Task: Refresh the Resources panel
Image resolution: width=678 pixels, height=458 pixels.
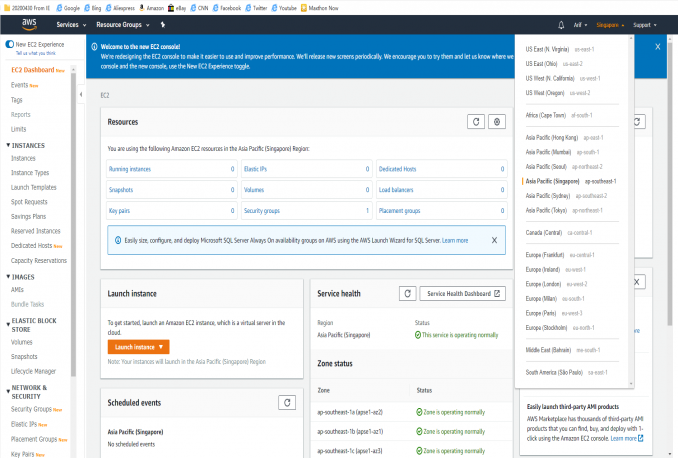Action: pyautogui.click(x=476, y=121)
